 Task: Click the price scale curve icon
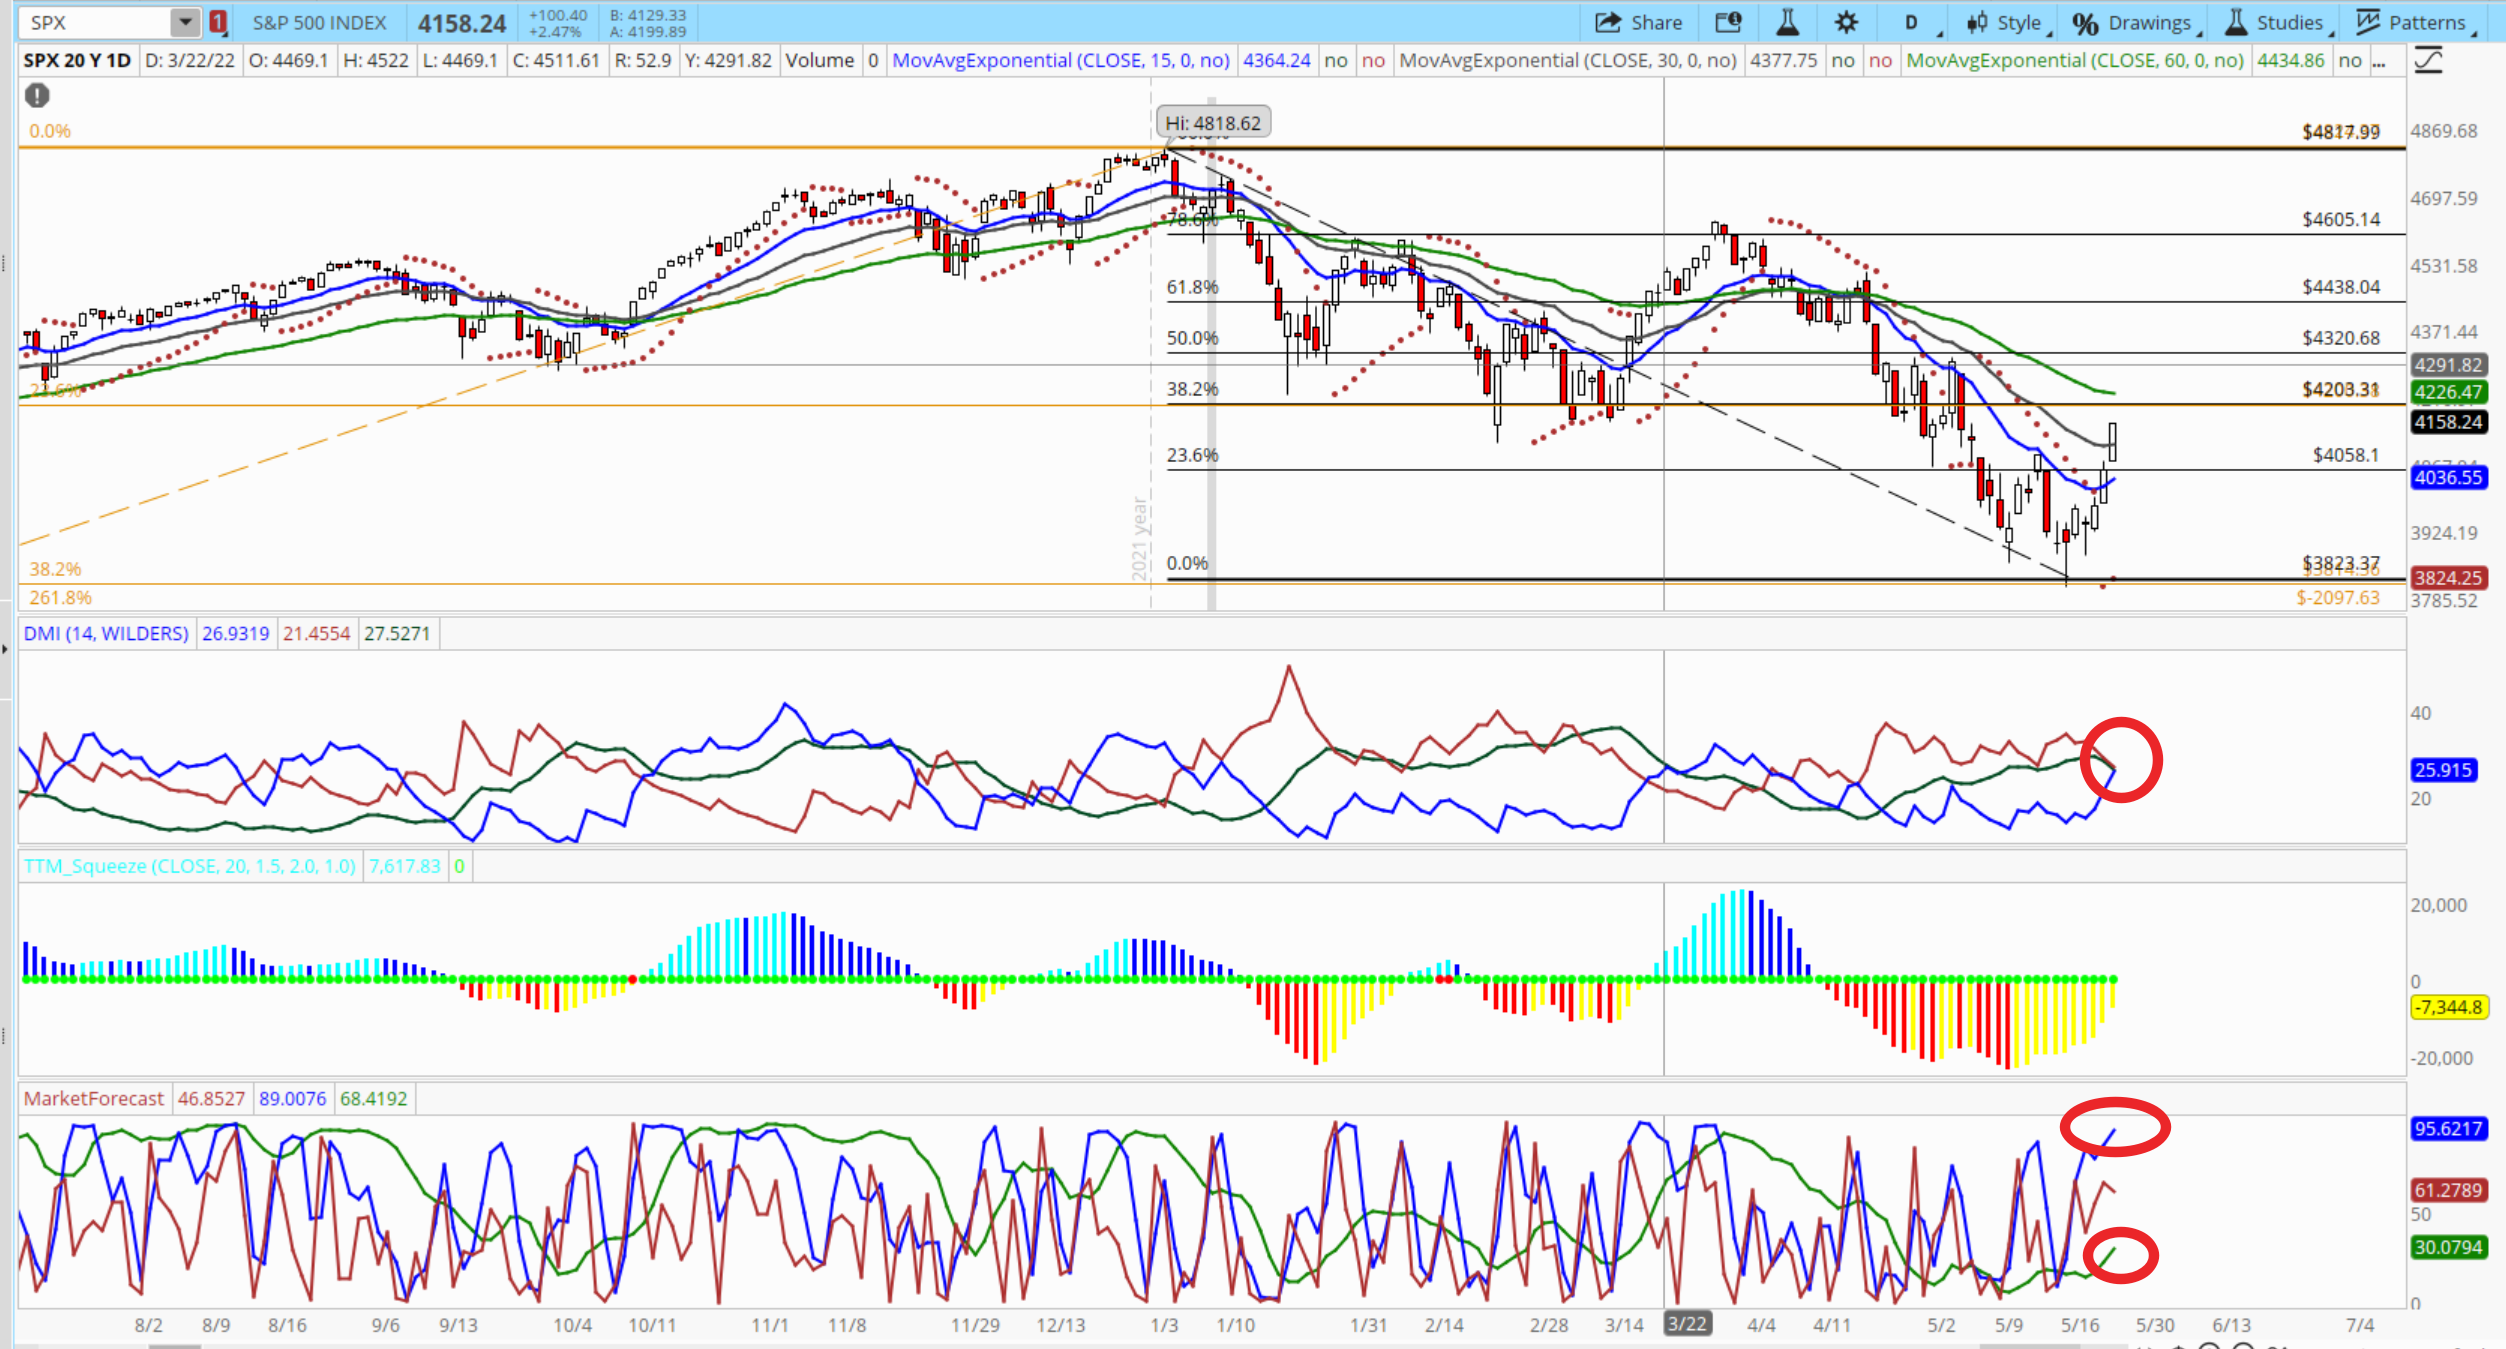click(x=2428, y=62)
